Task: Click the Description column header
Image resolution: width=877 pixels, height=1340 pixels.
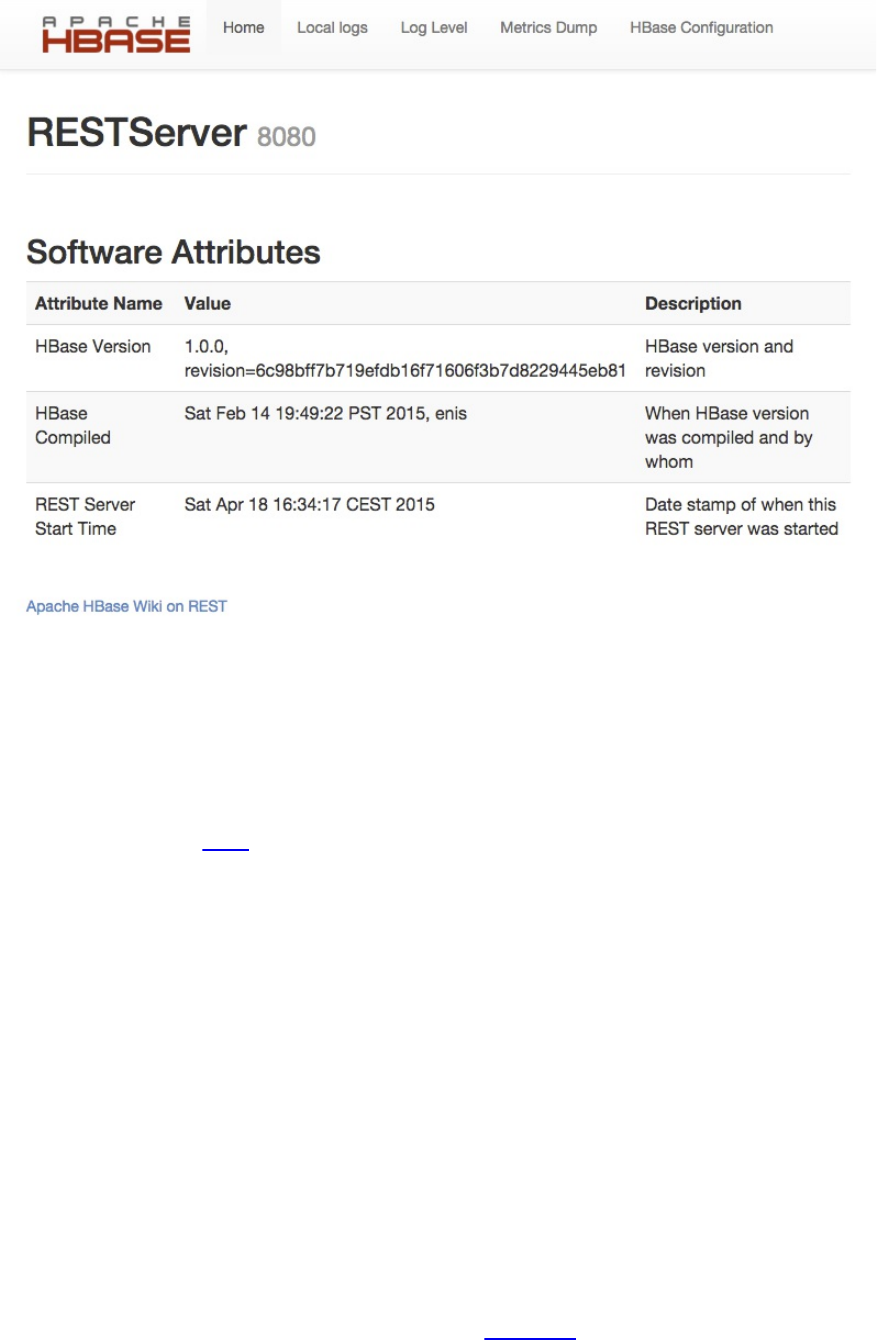Action: (x=693, y=303)
